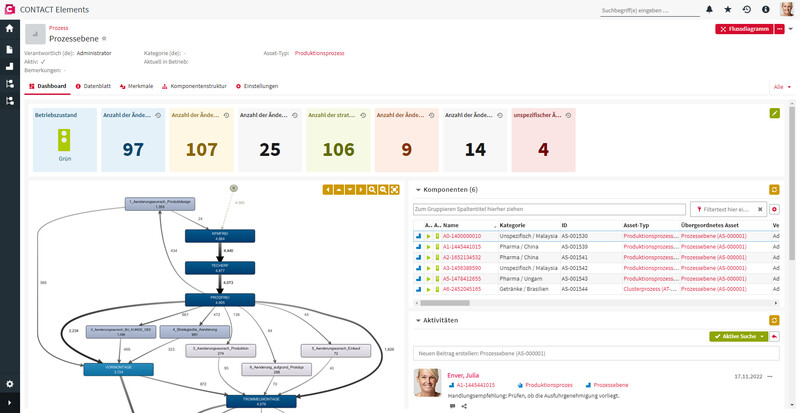
Task: Select the VORMONTAGE node in the diagram
Action: click(x=118, y=370)
